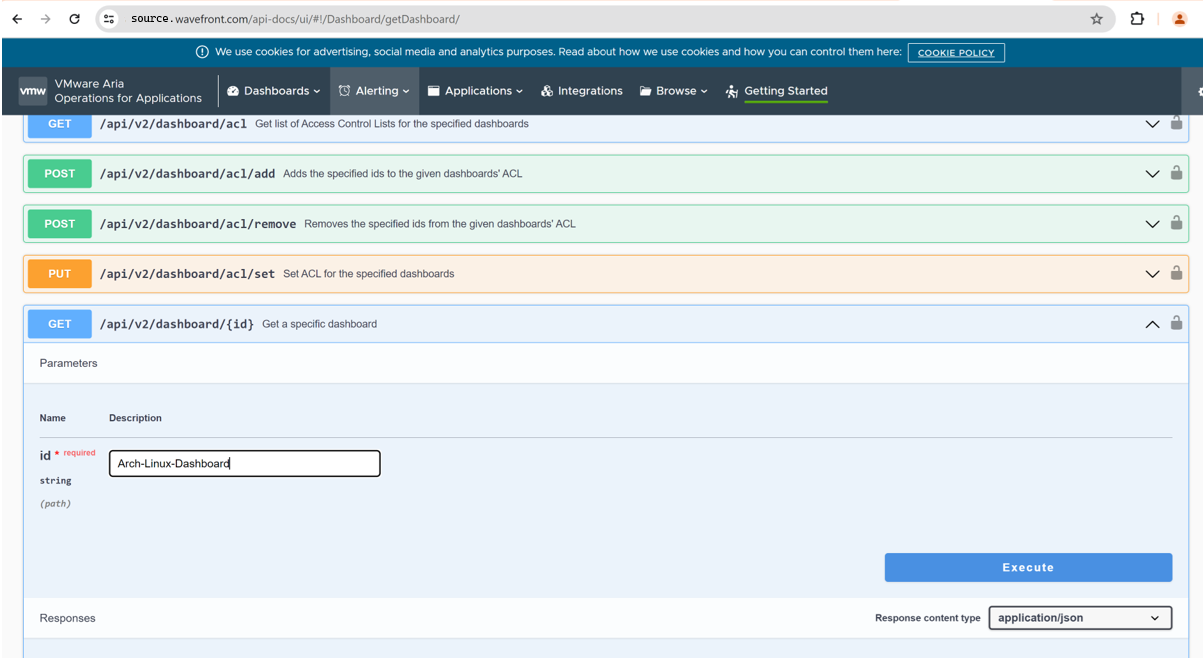Image resolution: width=1203 pixels, height=664 pixels.
Task: Open Getting Started
Action: click(777, 91)
